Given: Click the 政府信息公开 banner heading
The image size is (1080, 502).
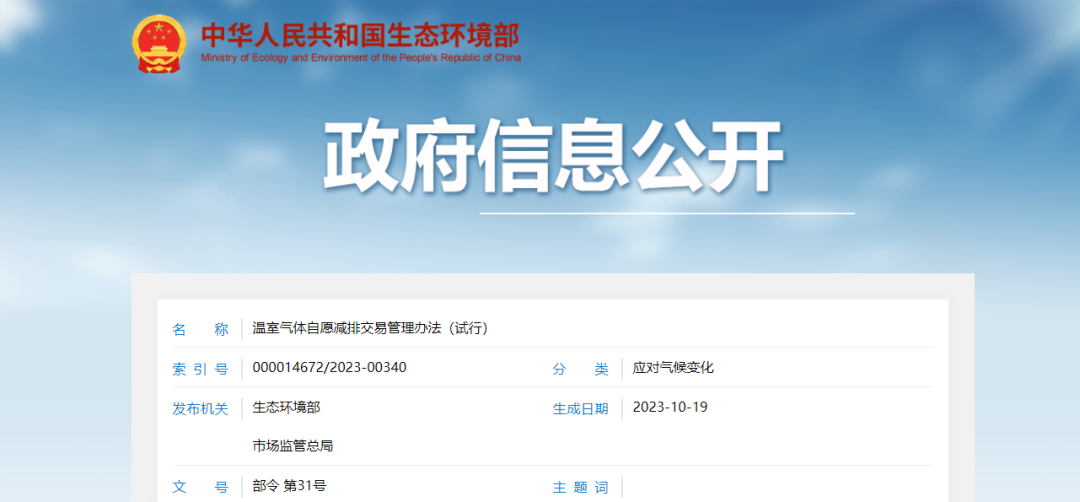Looking at the screenshot, I should point(553,157).
